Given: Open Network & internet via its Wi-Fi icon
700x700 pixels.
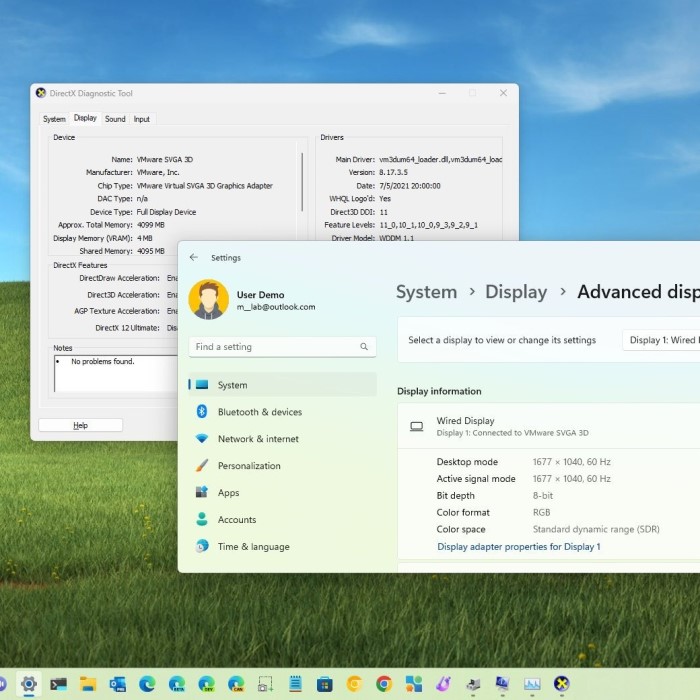Looking at the screenshot, I should pos(201,439).
